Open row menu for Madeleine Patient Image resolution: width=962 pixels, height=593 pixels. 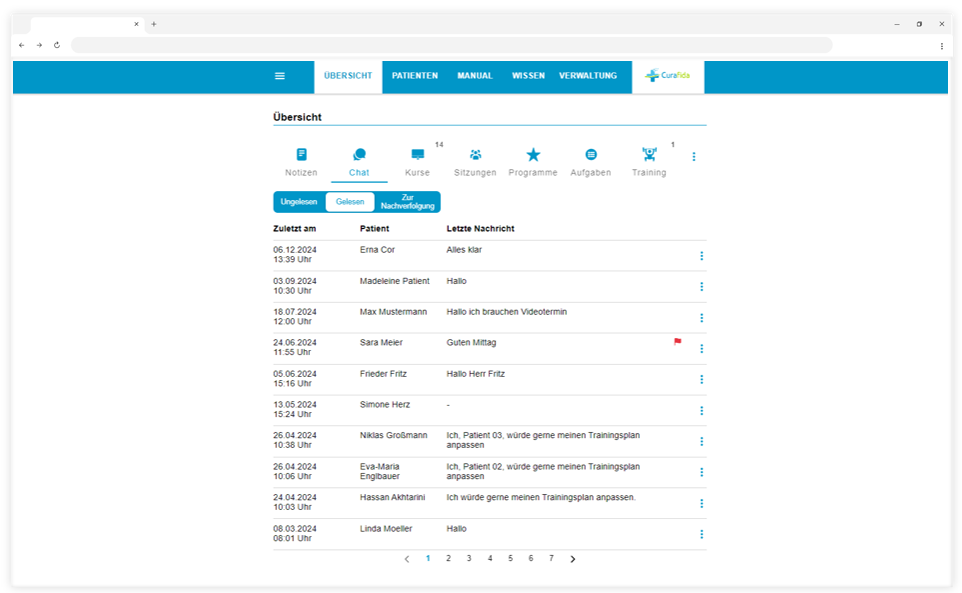pyautogui.click(x=701, y=286)
